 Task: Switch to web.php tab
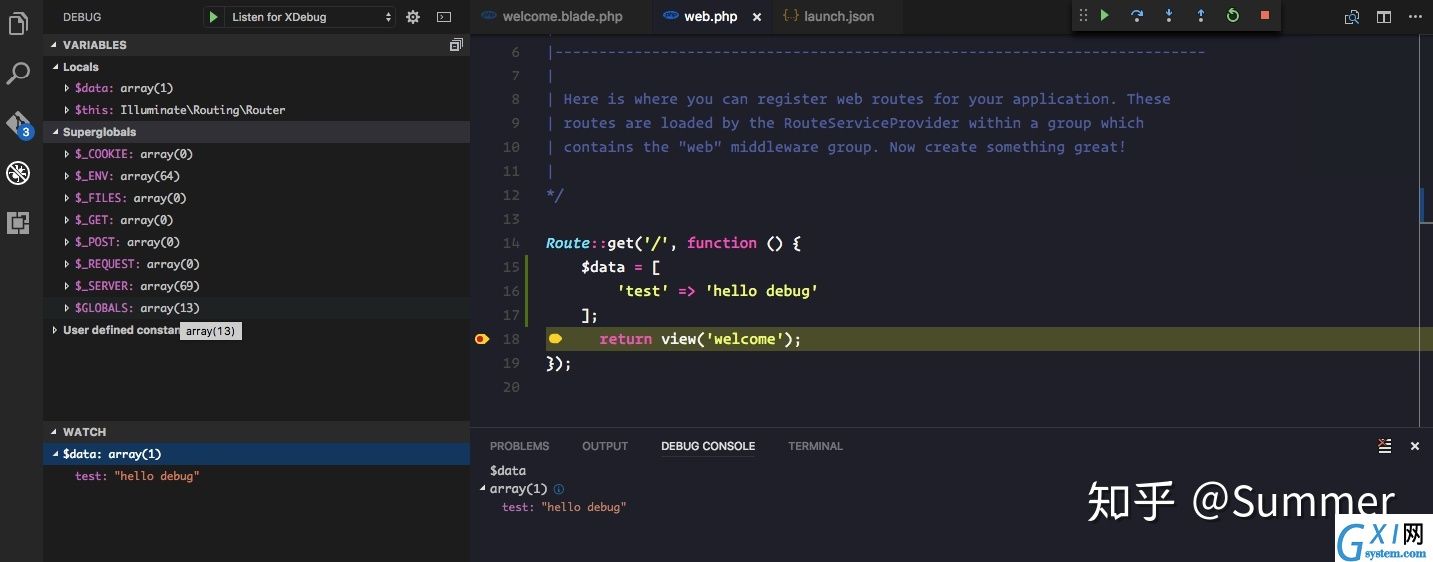pyautogui.click(x=710, y=17)
